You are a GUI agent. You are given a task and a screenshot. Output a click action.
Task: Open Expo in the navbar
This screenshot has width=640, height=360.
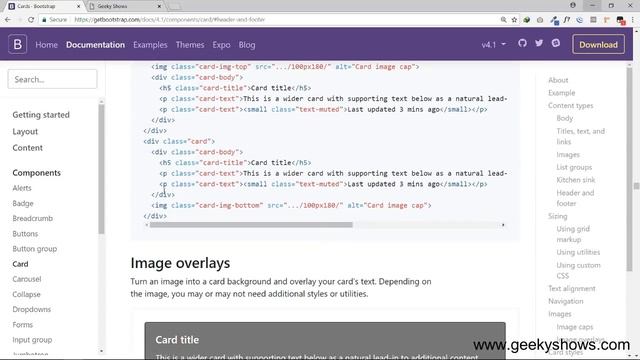[x=221, y=45]
